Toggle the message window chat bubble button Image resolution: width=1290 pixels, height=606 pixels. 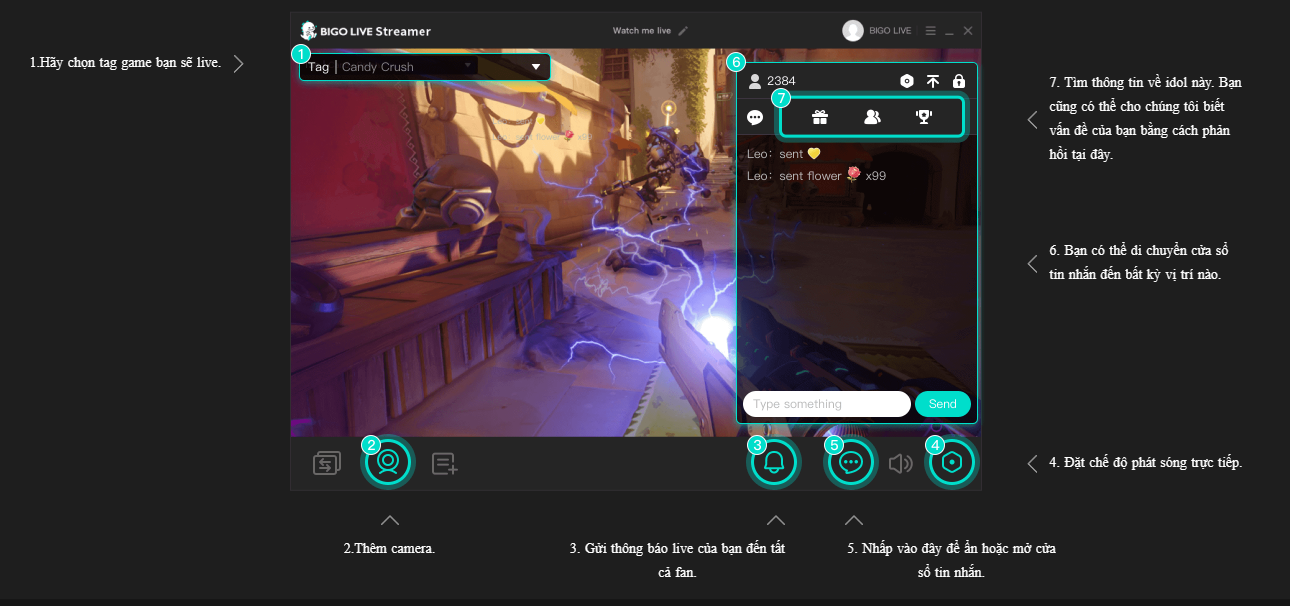tap(851, 463)
